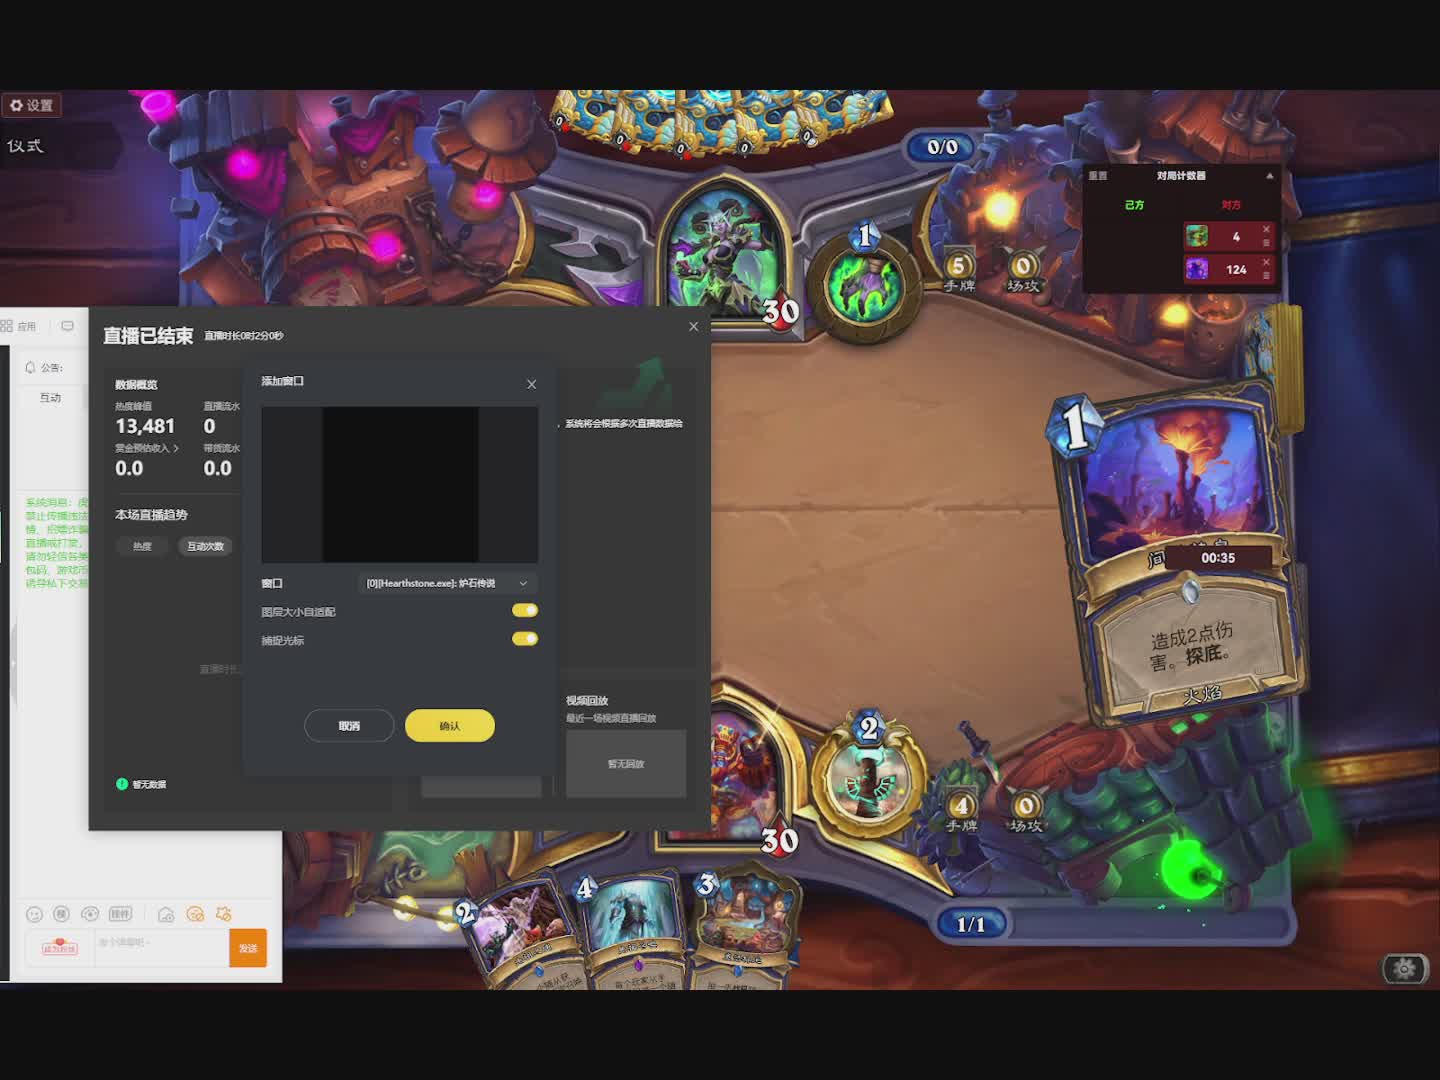This screenshot has height=1080, width=1440.
Task: Toggle the 捕捉光标 switch
Action: pyautogui.click(x=525, y=639)
